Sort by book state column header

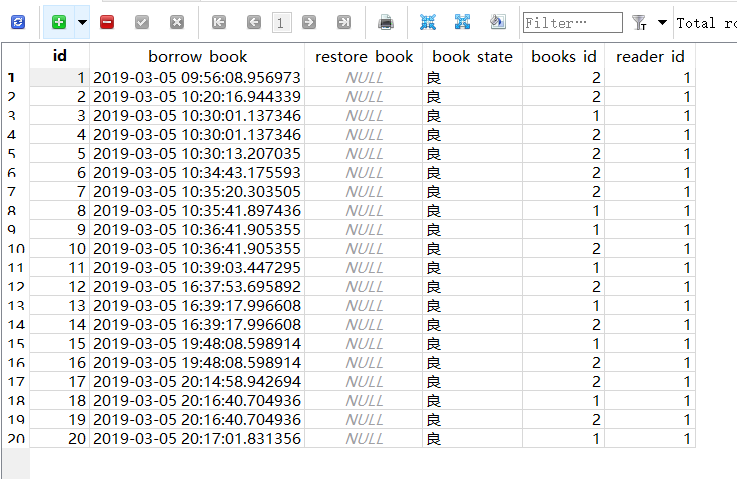pos(472,56)
